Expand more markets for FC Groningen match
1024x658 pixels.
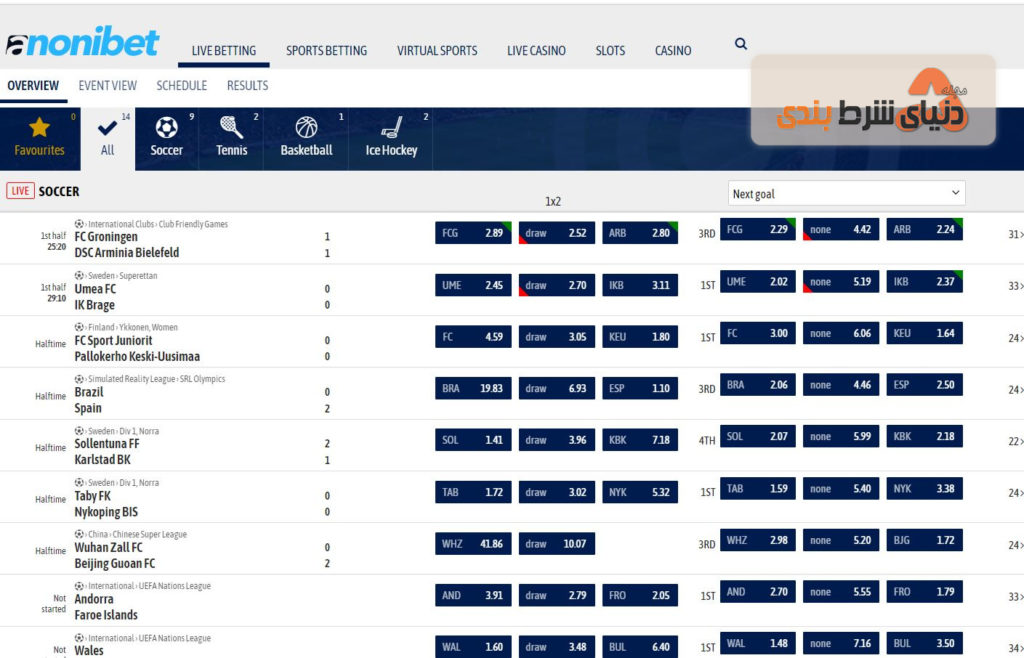click(1016, 234)
